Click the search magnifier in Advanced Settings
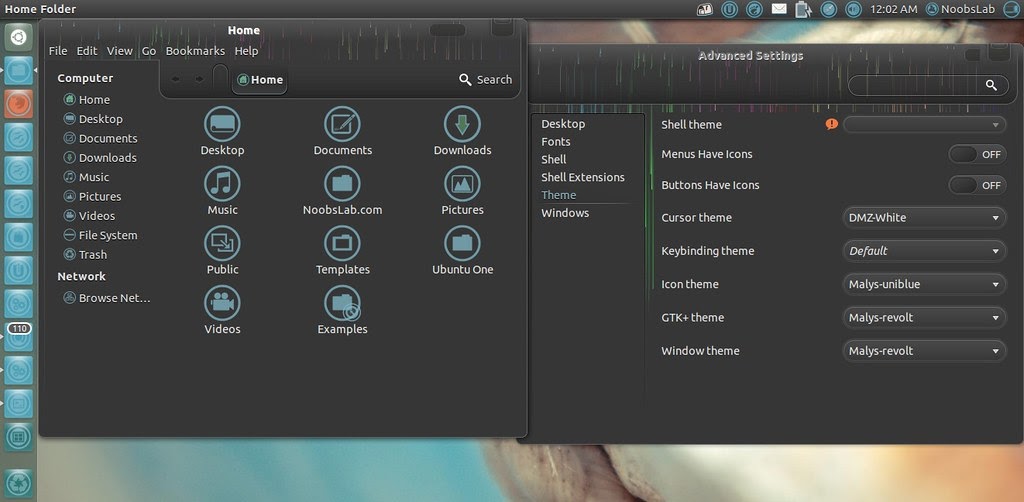The width and height of the screenshot is (1024, 502). pyautogui.click(x=991, y=85)
